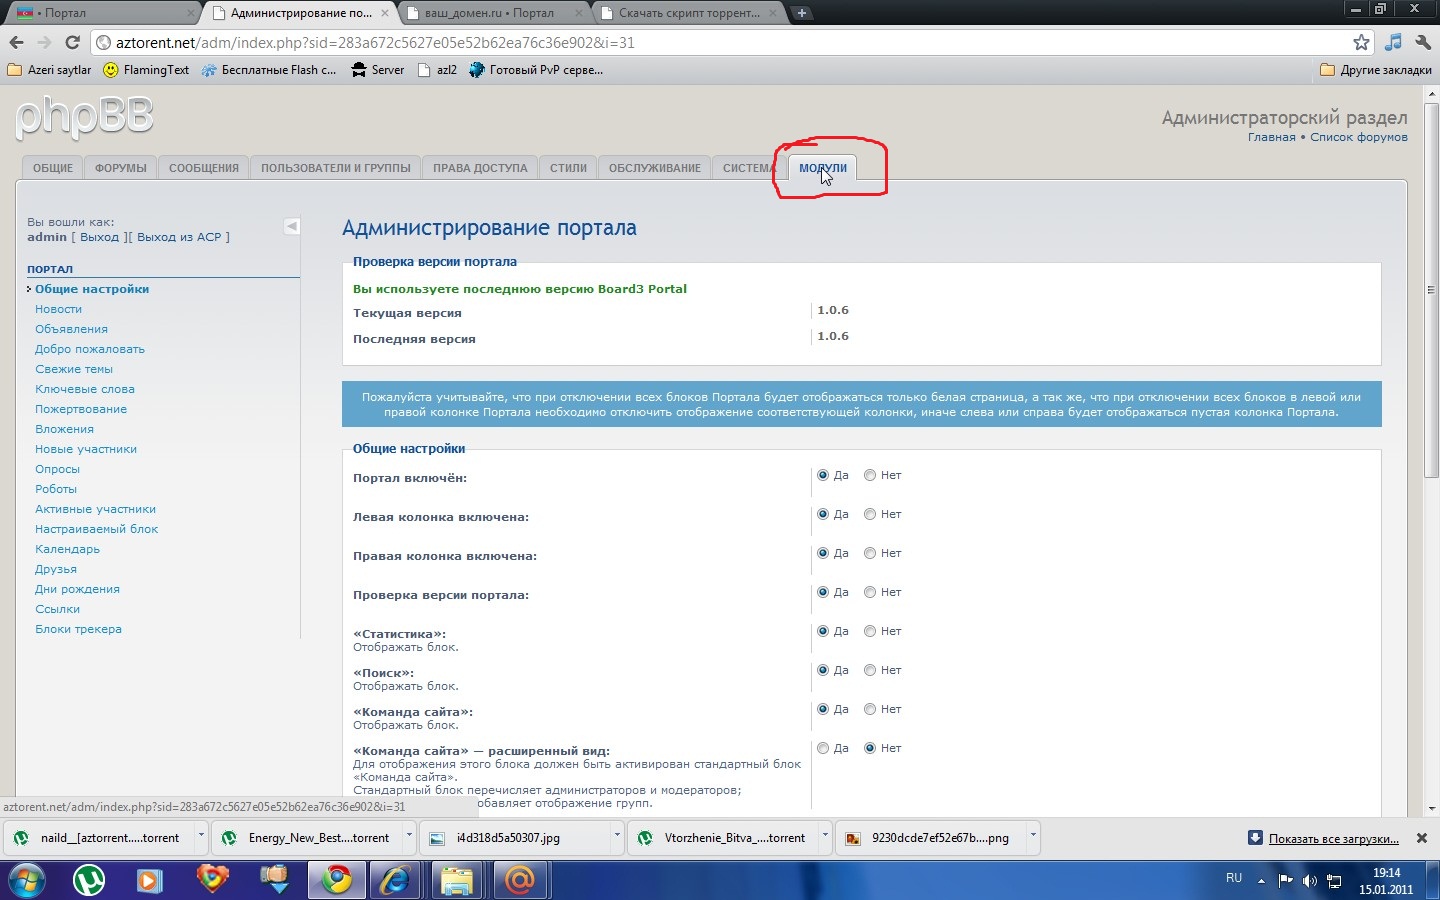Select Да for «Команда сайта» расширенный вид
The height and width of the screenshot is (900, 1440).
823,748
